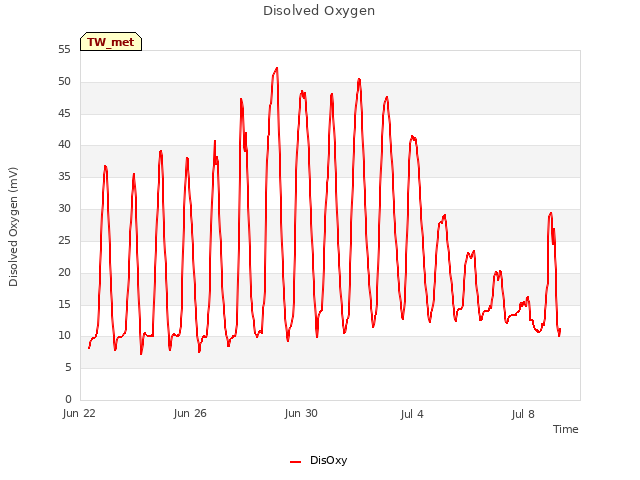
Task: Click the 30 y-axis tick label
Action: tap(64, 209)
